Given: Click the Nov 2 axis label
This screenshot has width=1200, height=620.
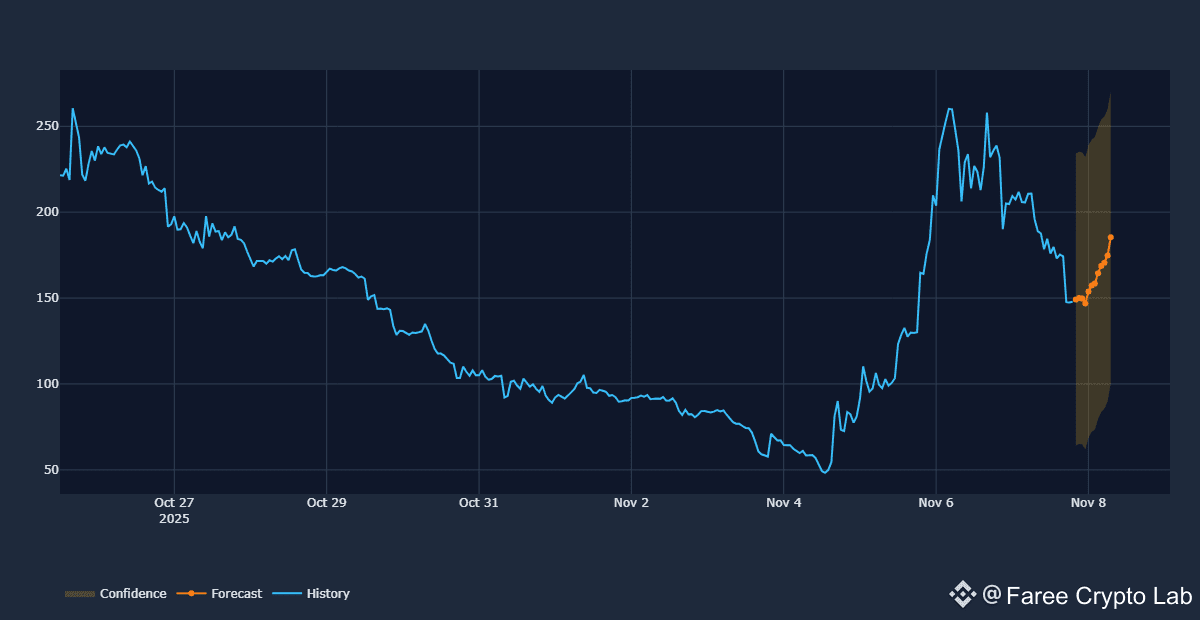Looking at the screenshot, I should pyautogui.click(x=631, y=503).
